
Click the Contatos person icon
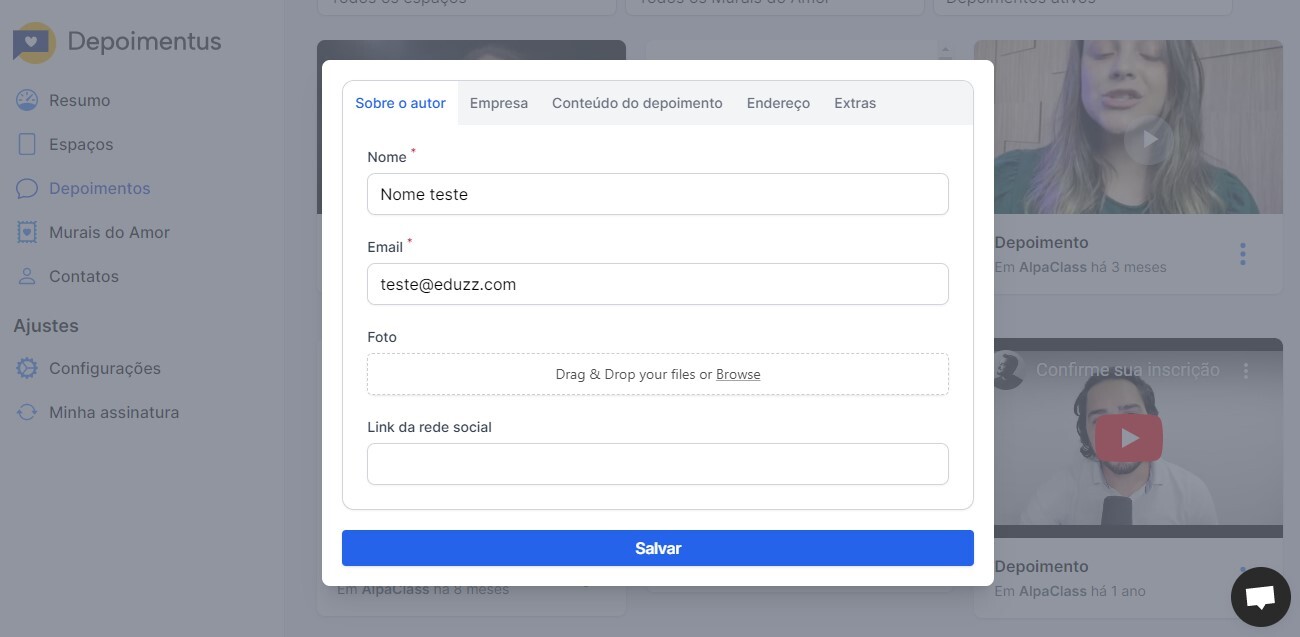27,276
